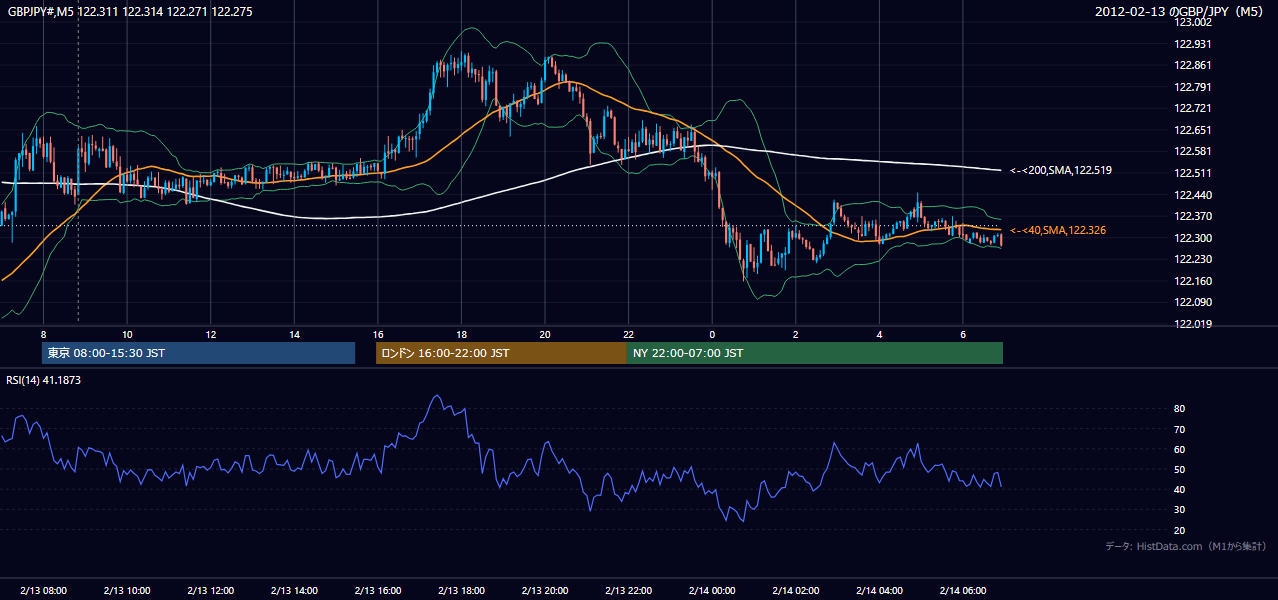Click price axis value 122.581
The height and width of the screenshot is (600, 1278).
1193,152
